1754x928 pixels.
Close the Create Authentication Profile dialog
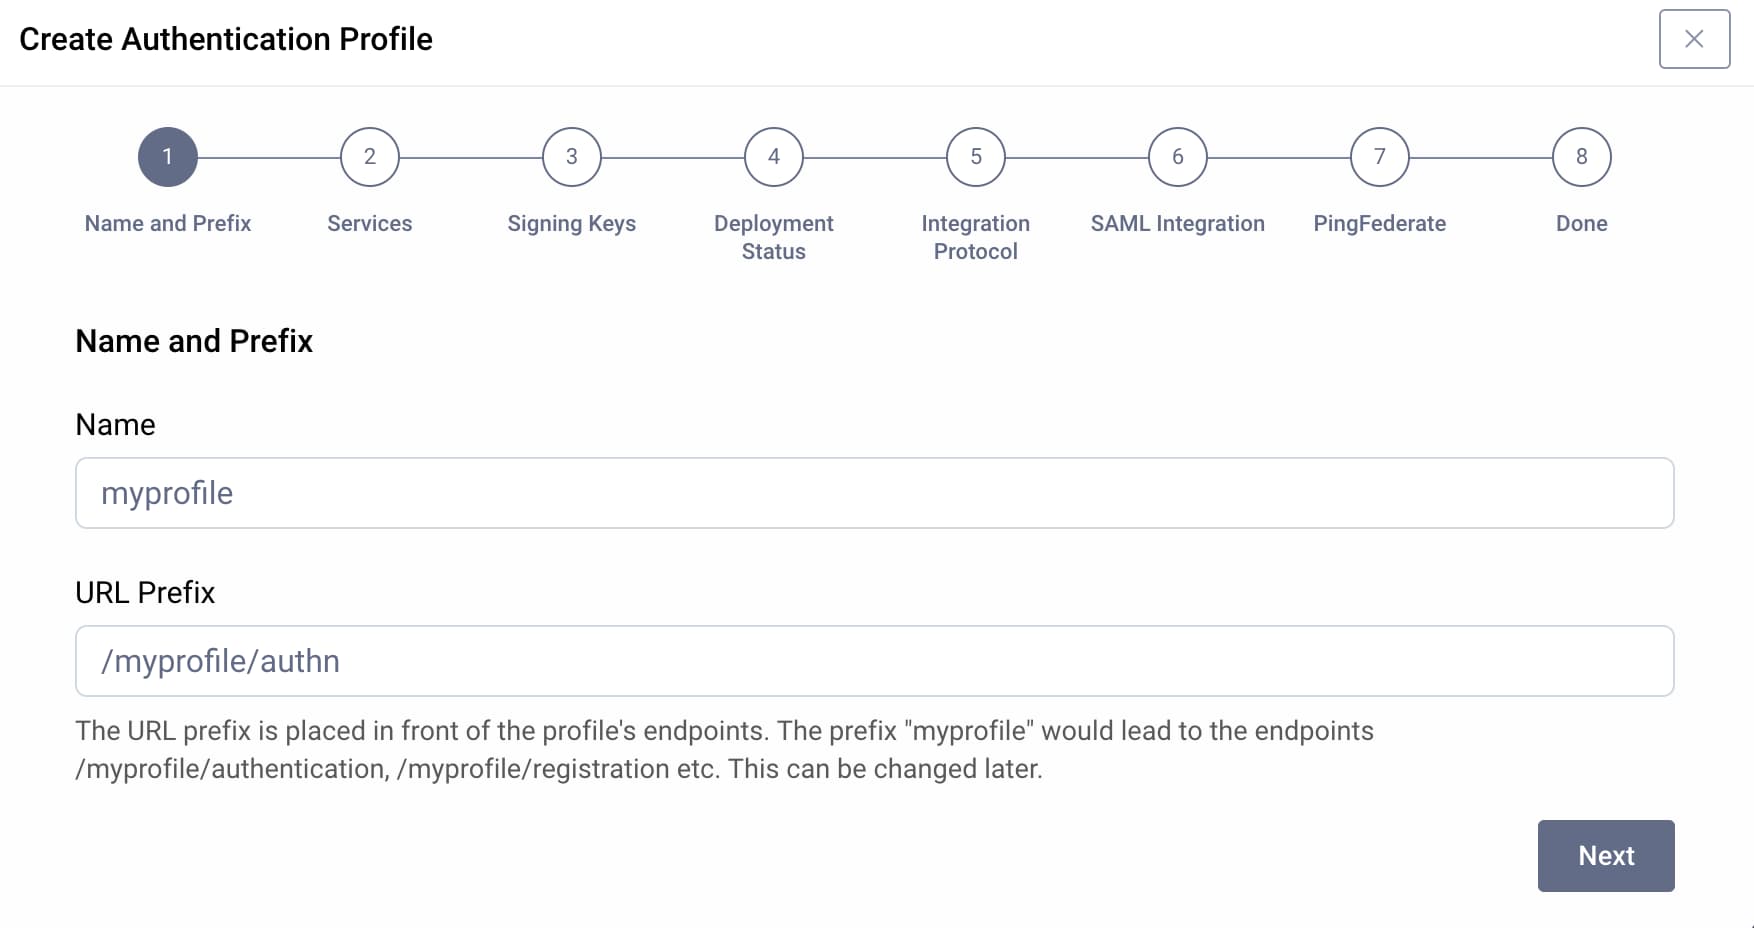pyautogui.click(x=1694, y=39)
